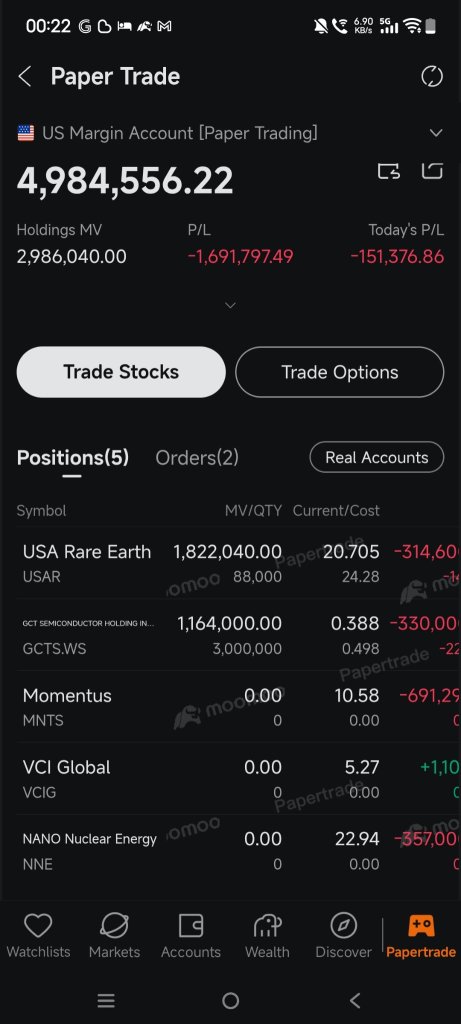Tap the refresh icon beside Paper Trade
The width and height of the screenshot is (461, 1024).
coord(432,76)
